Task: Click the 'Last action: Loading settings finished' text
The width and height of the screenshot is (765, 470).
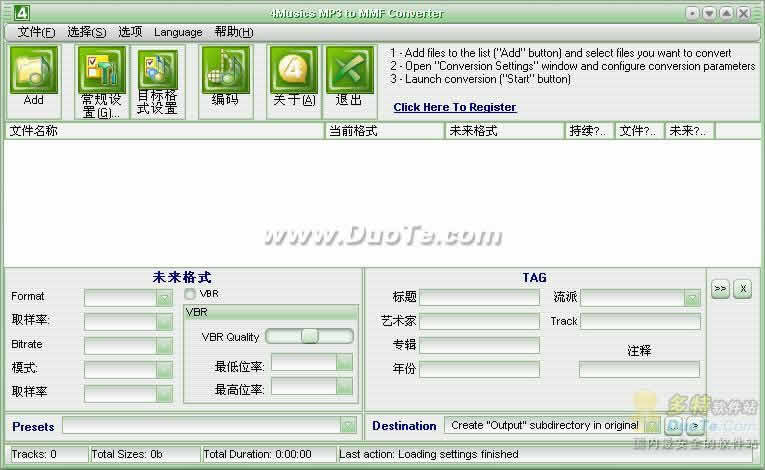Action: pyautogui.click(x=429, y=454)
